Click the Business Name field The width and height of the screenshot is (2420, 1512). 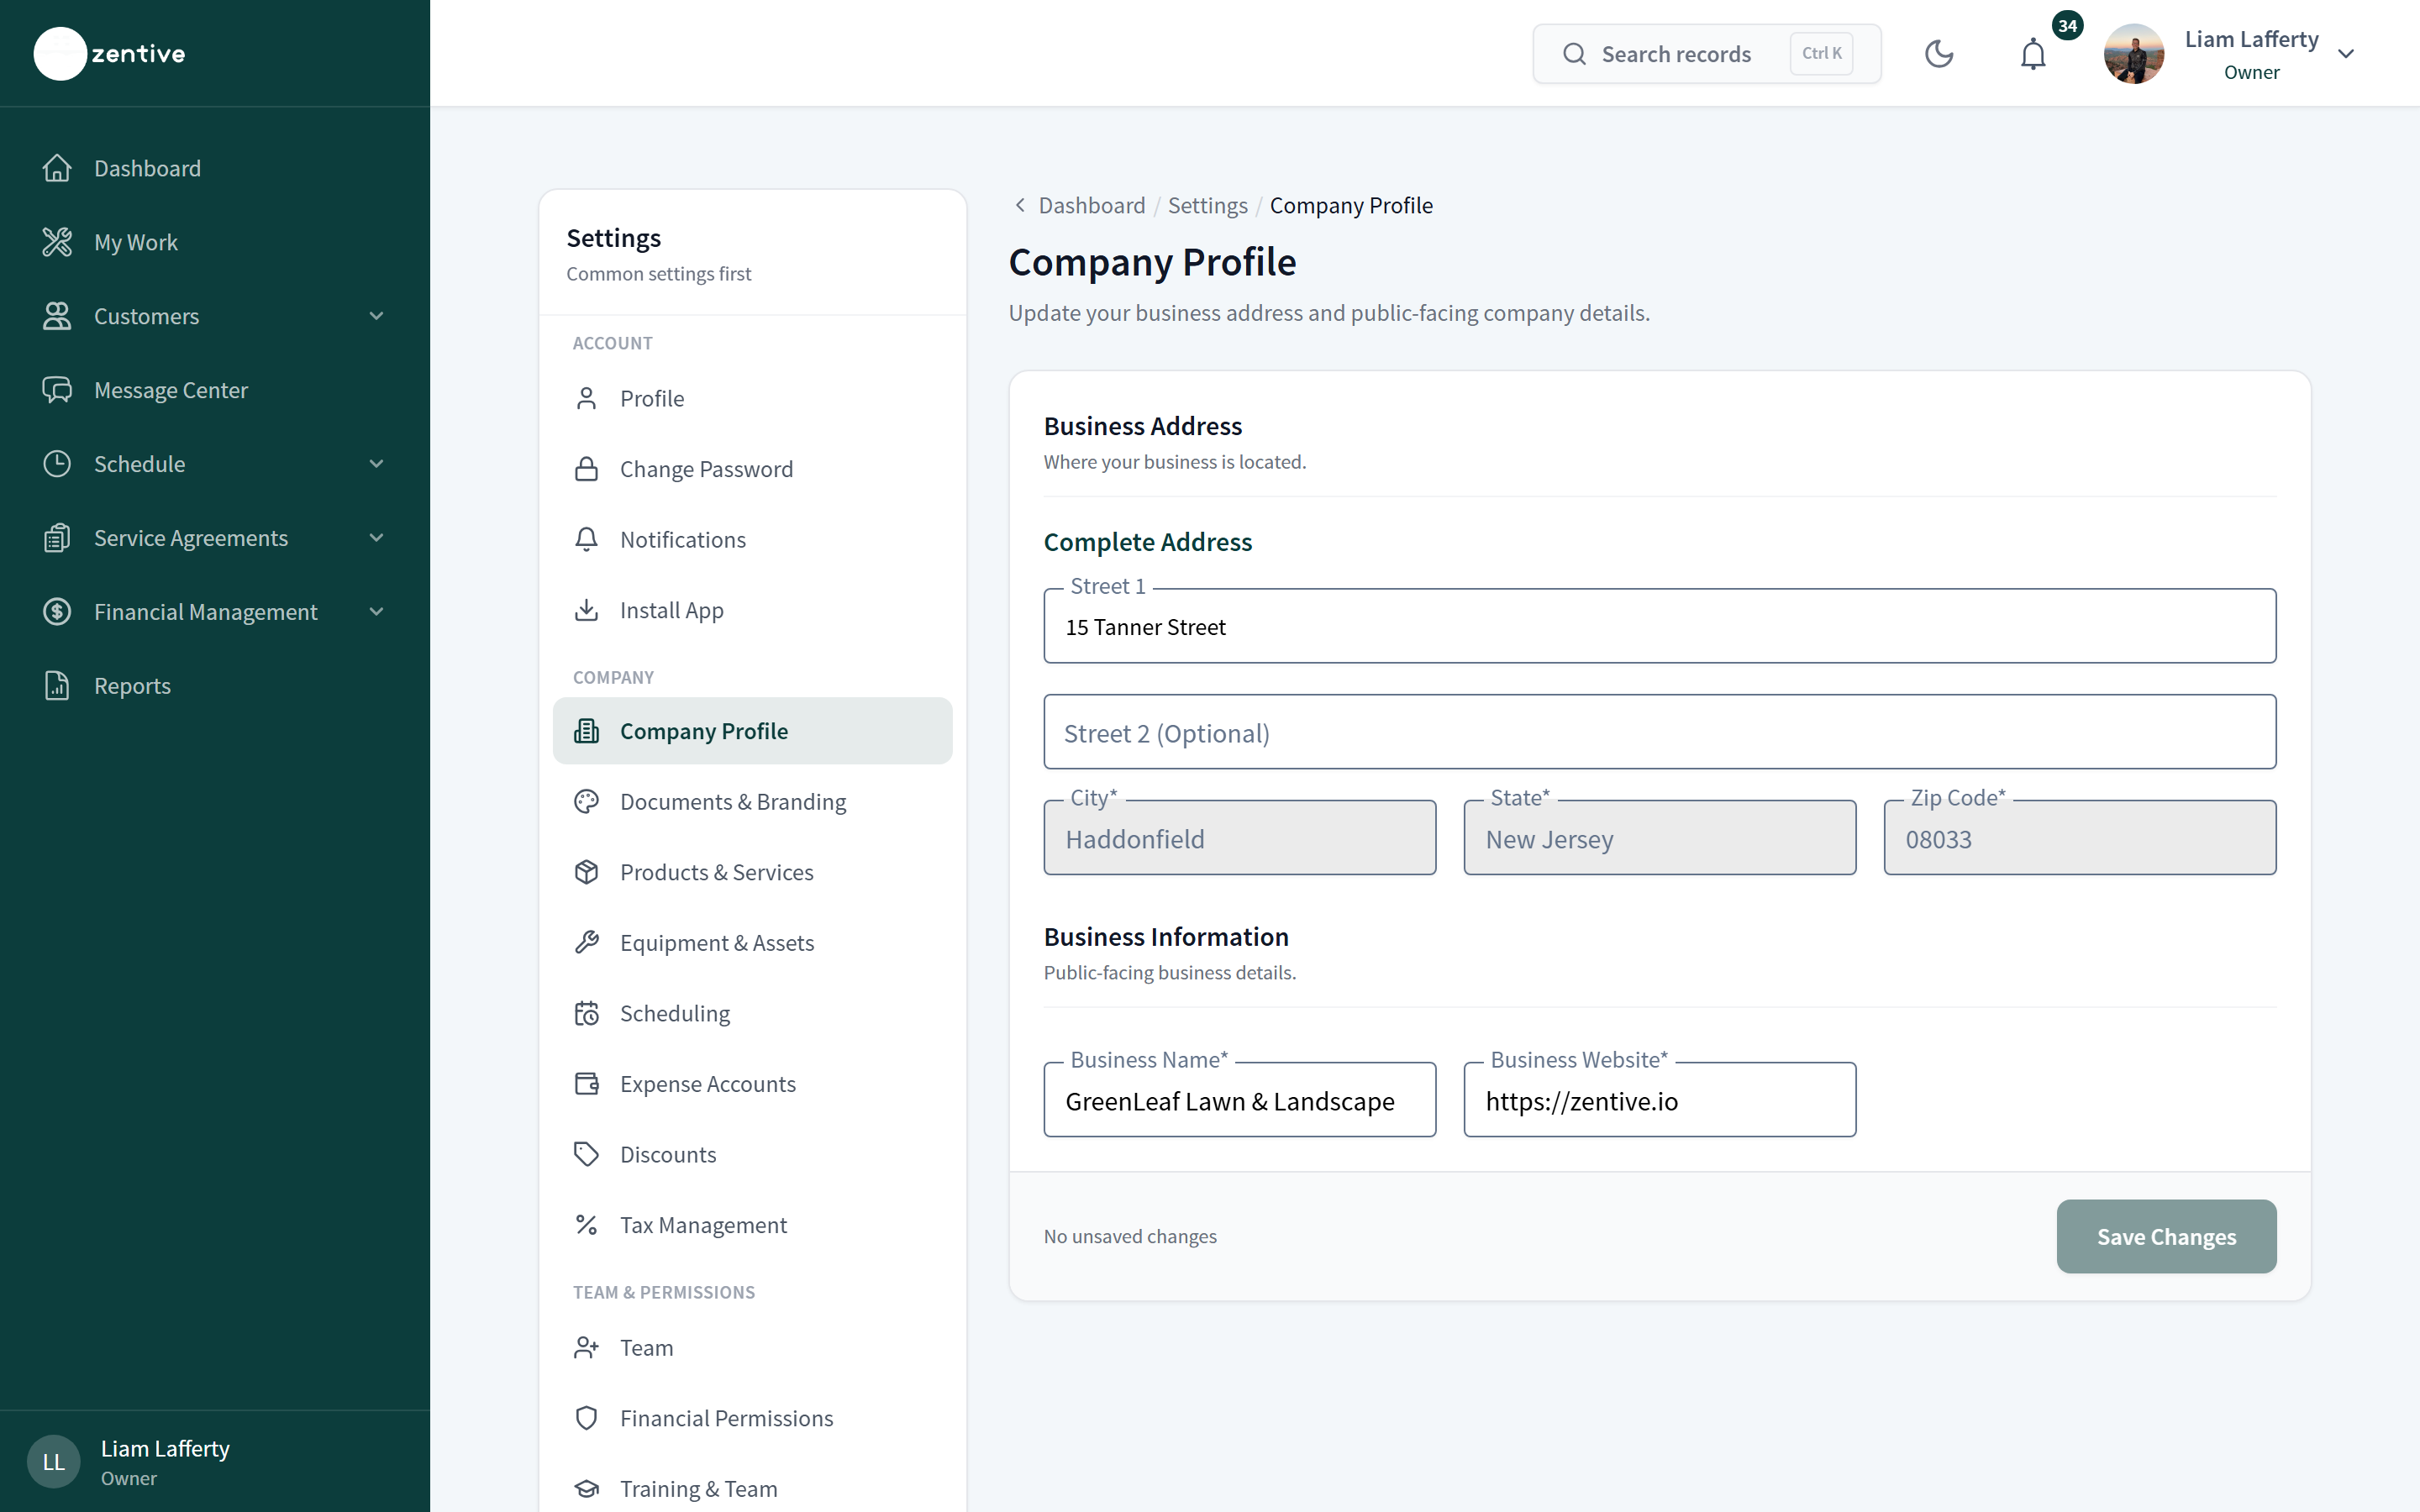click(1240, 1100)
